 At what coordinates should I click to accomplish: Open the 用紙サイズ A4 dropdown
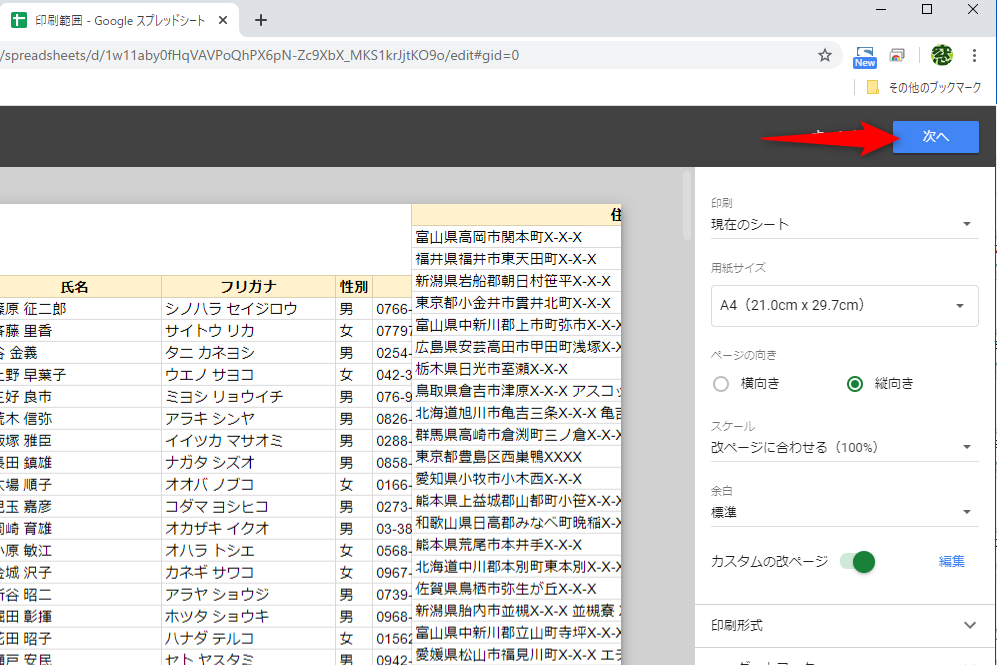tap(844, 306)
